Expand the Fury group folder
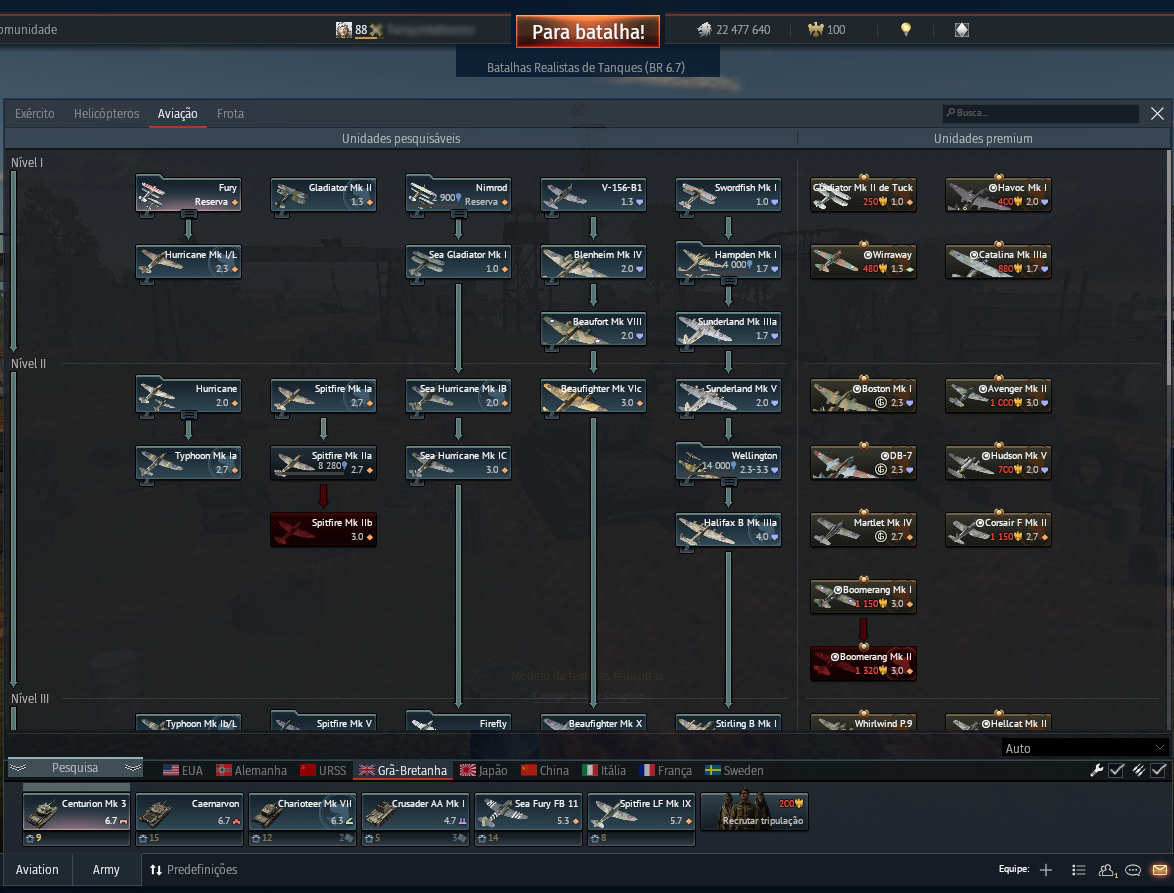Viewport: 1174px width, 893px height. click(x=189, y=193)
